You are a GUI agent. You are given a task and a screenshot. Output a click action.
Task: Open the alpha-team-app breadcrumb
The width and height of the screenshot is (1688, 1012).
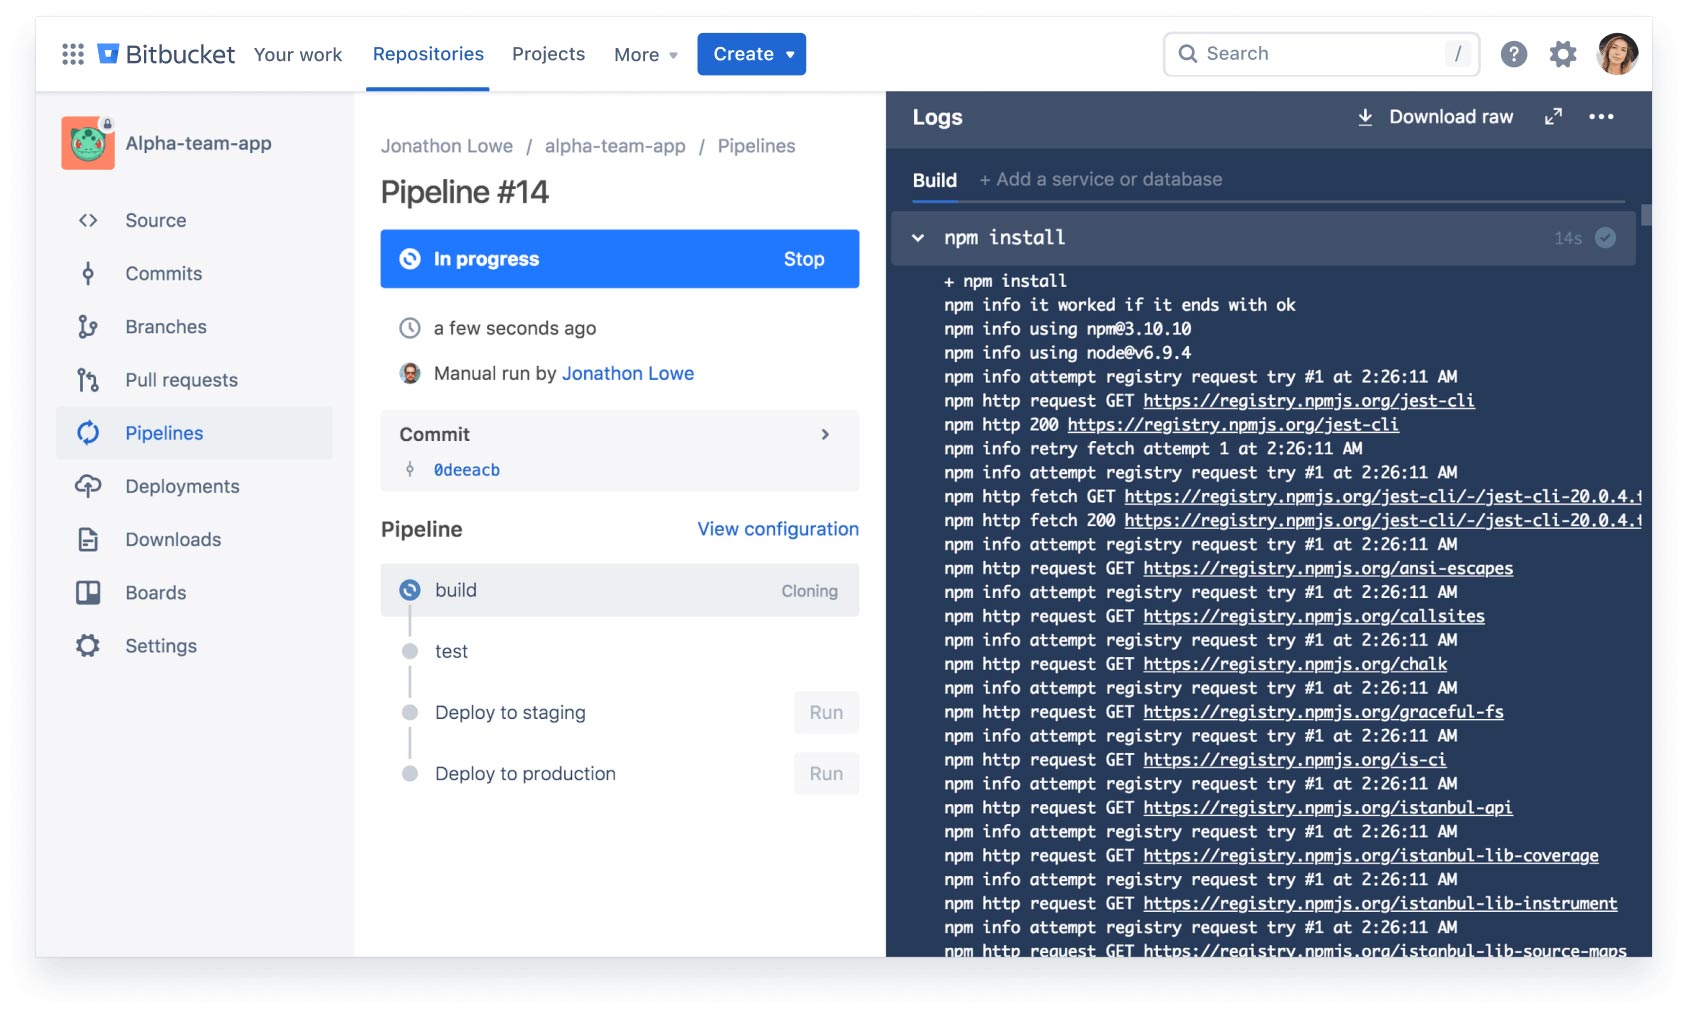(615, 146)
